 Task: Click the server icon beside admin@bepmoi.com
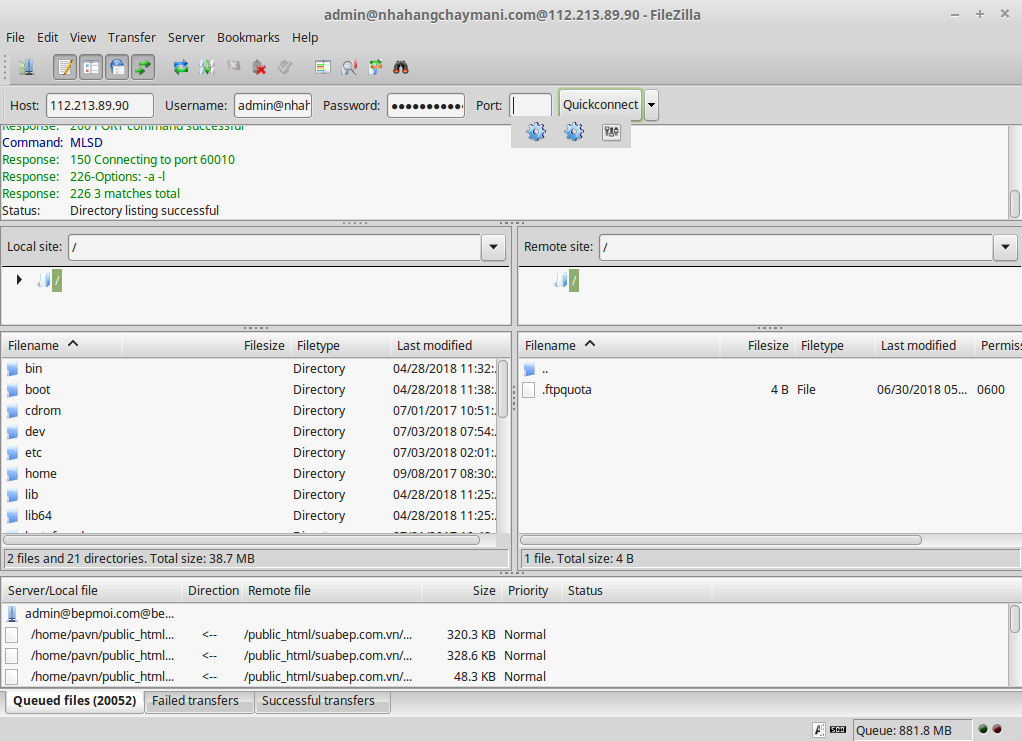tap(12, 614)
